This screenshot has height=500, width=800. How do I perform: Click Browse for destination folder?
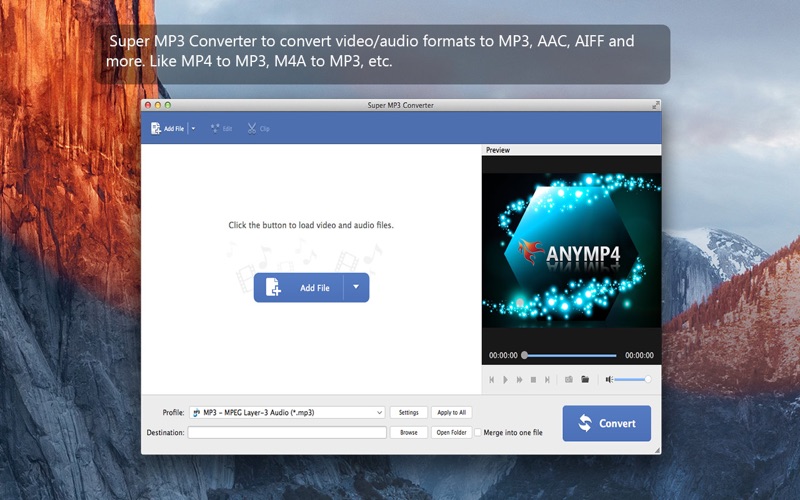pos(408,432)
